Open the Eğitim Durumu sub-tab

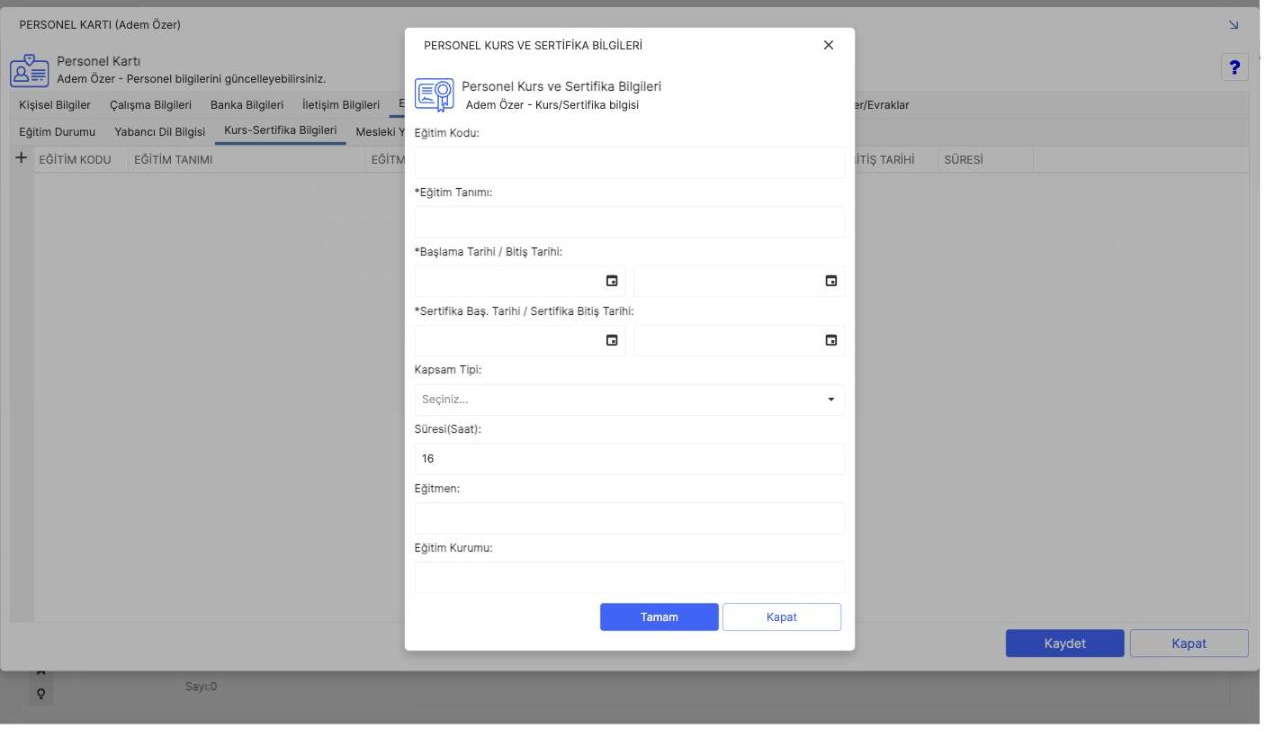(59, 132)
